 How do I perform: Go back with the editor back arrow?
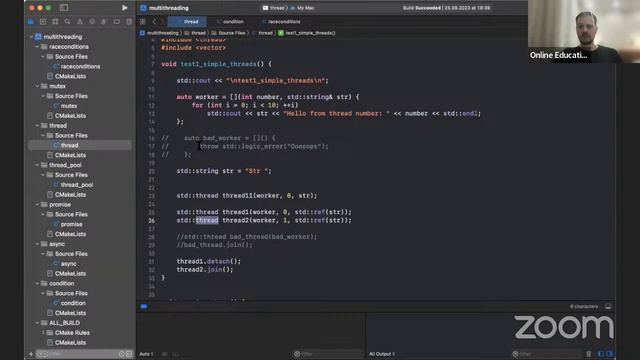pyautogui.click(x=154, y=22)
